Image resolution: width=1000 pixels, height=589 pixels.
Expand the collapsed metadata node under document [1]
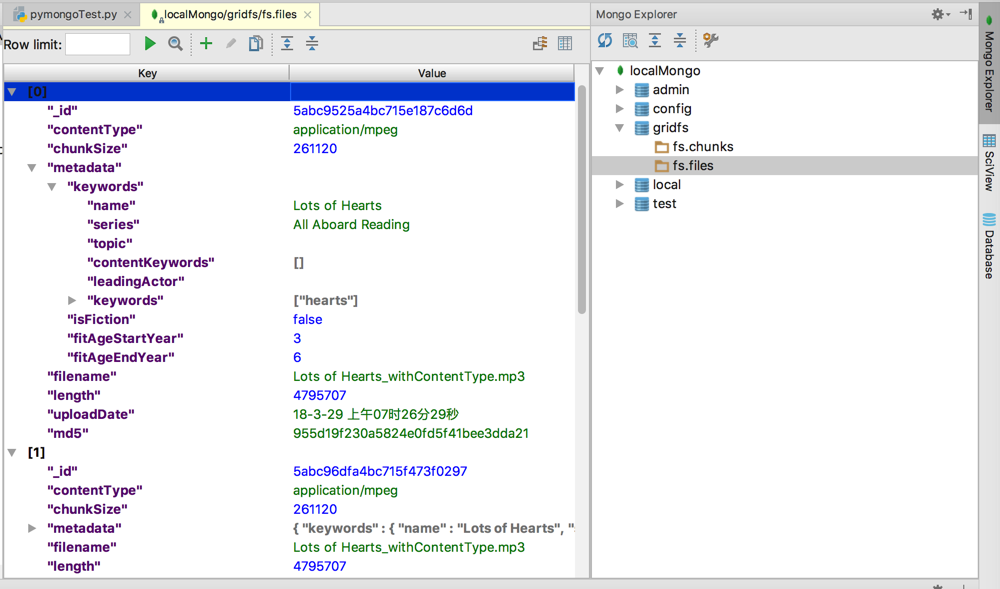click(x=32, y=528)
